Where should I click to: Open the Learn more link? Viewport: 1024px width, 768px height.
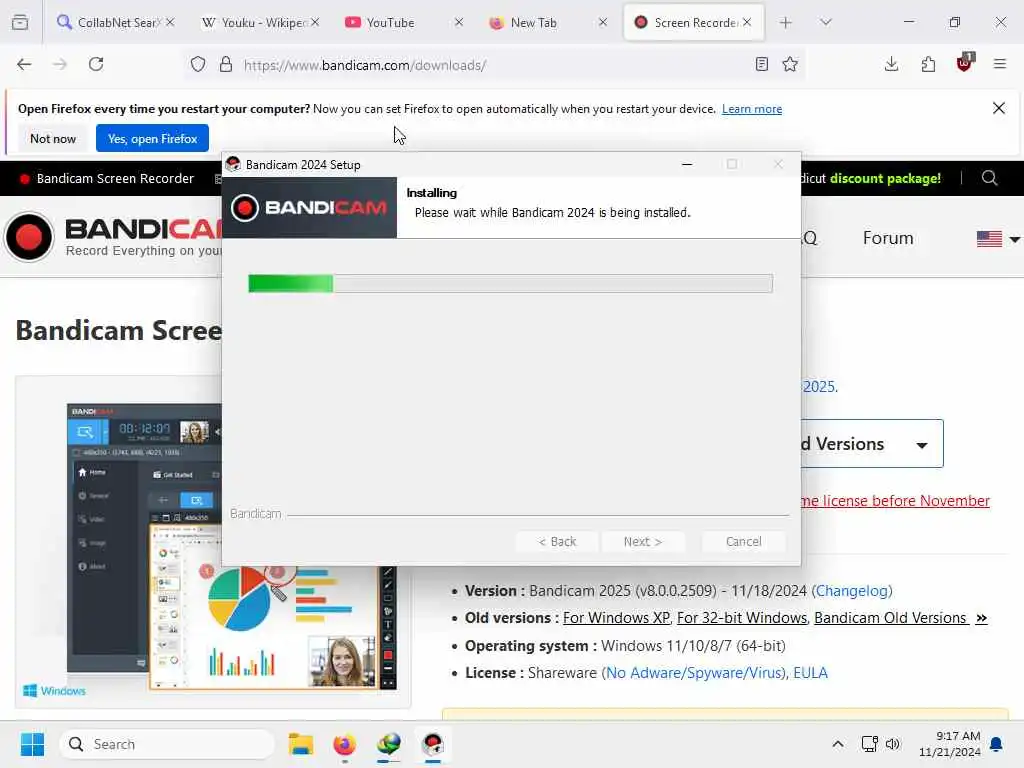pyautogui.click(x=752, y=109)
